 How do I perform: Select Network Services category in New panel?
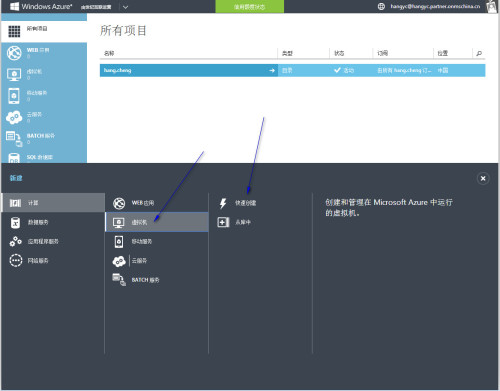pyautogui.click(x=53, y=261)
